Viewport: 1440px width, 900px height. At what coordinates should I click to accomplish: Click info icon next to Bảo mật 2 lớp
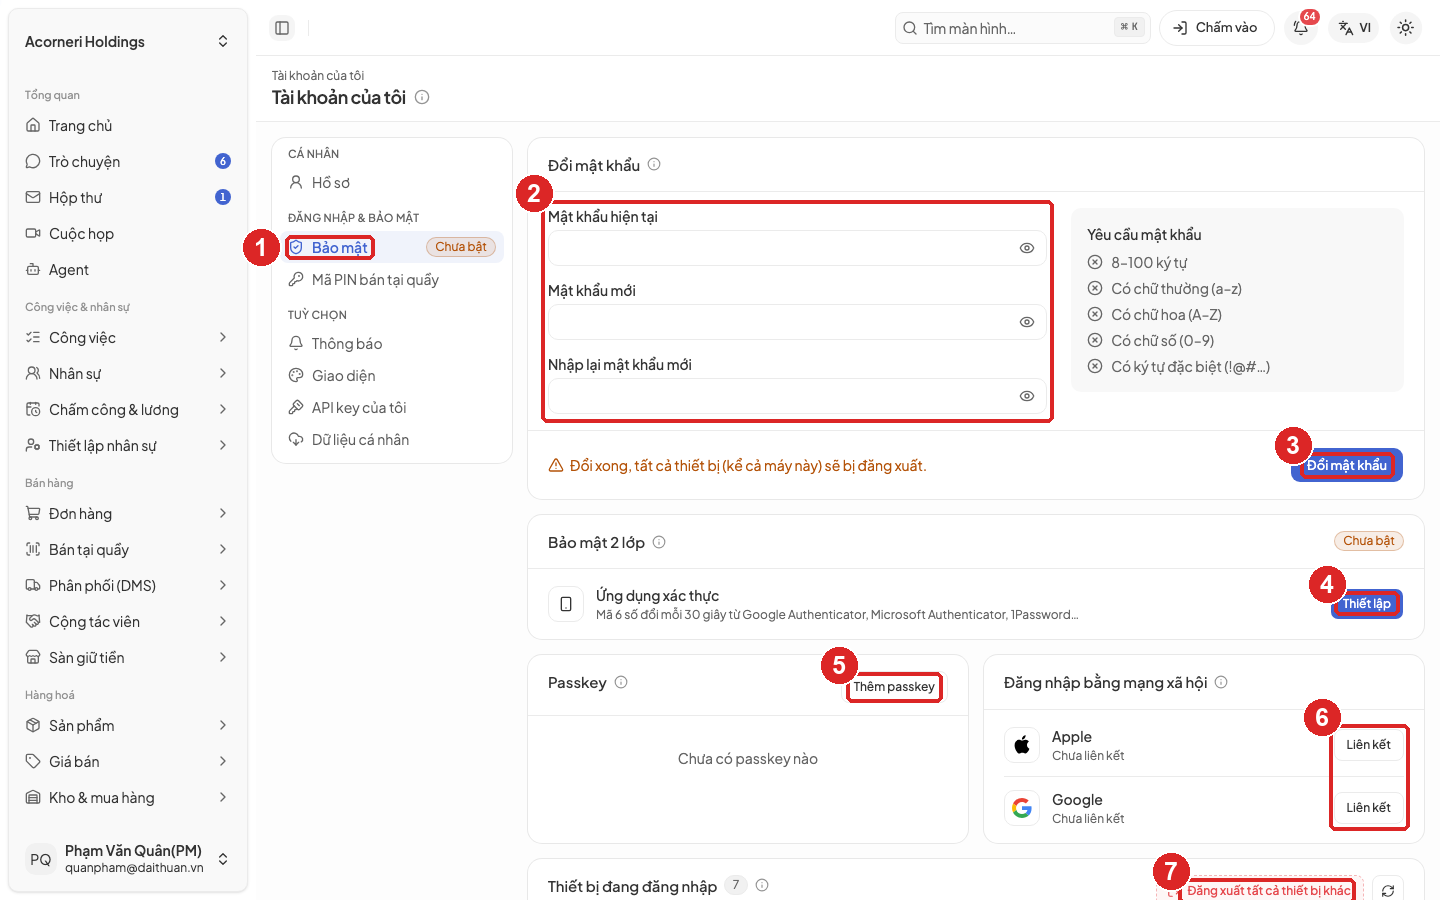click(659, 542)
